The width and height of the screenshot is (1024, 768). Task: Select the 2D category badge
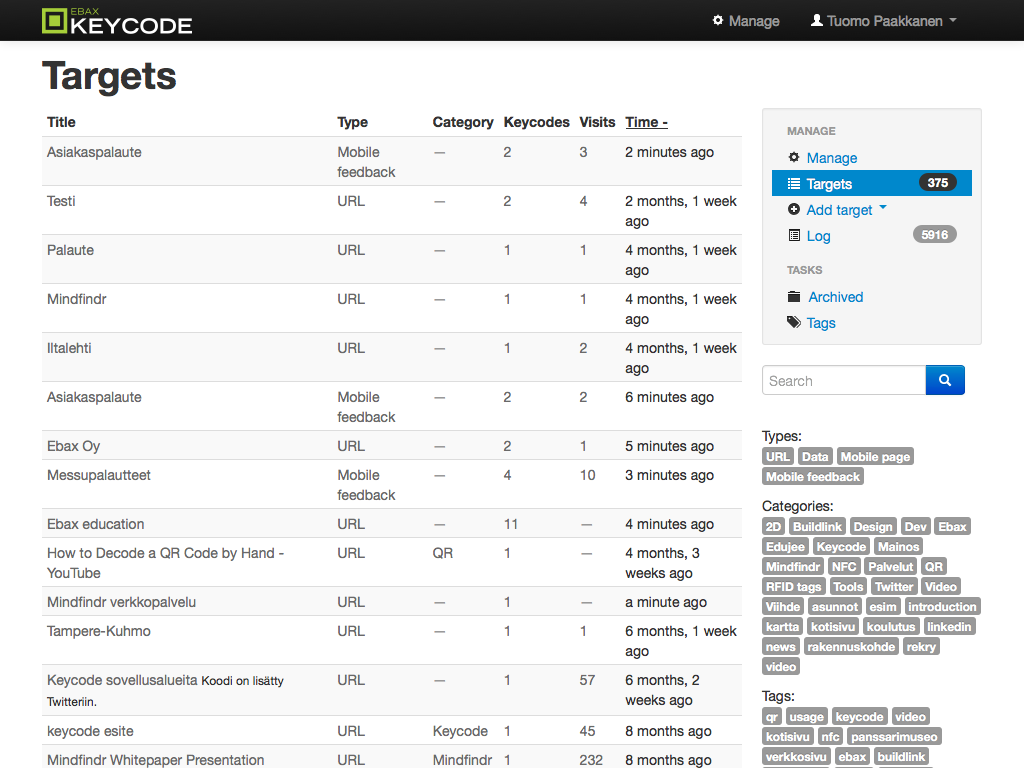point(773,526)
